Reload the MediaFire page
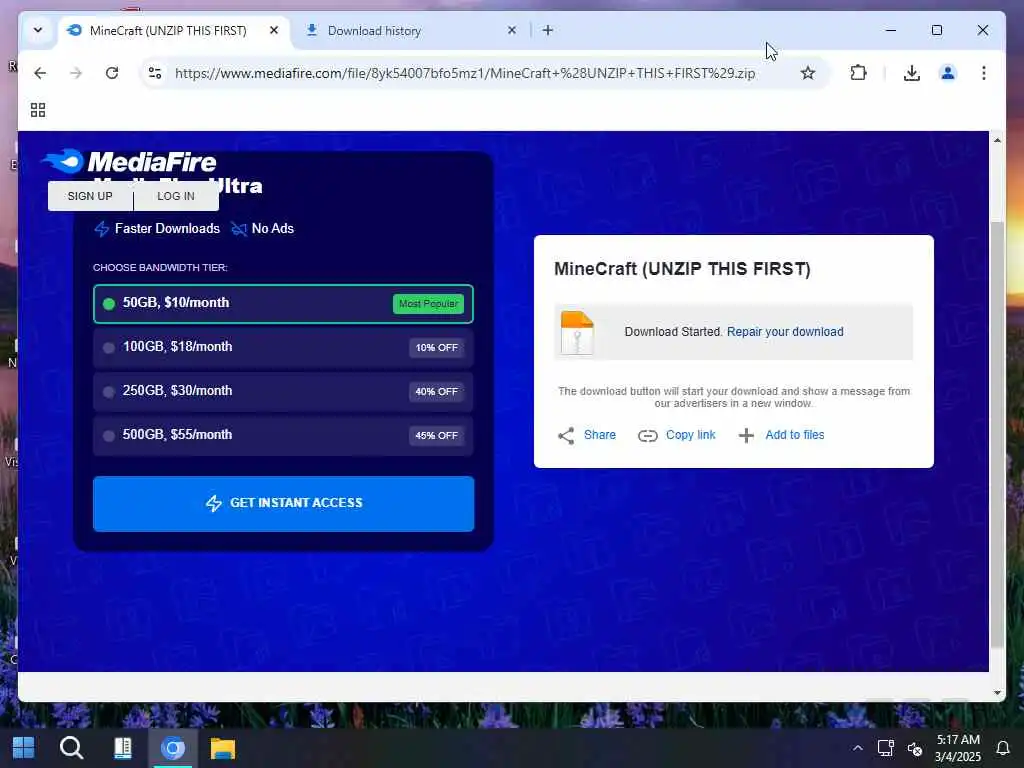Screen dimensions: 1024x768 tap(112, 73)
